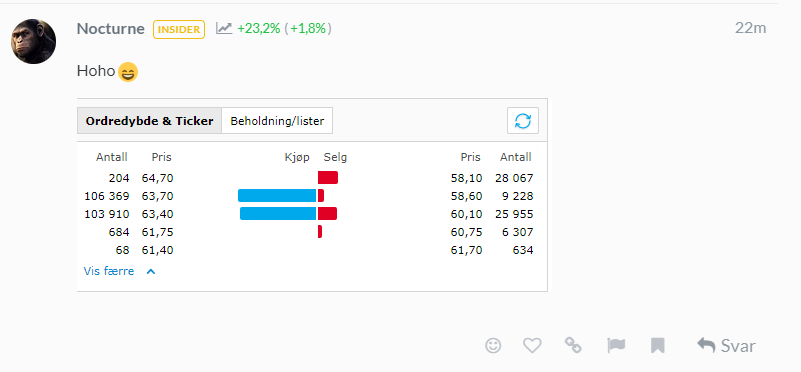Open Nocturne's ape avatar

pyautogui.click(x=33, y=41)
